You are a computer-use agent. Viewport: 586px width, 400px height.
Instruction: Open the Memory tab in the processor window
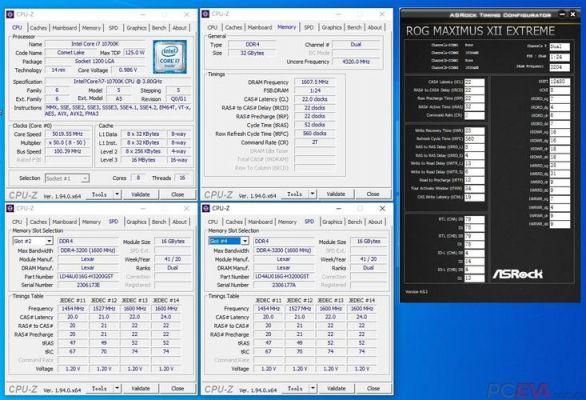91,28
